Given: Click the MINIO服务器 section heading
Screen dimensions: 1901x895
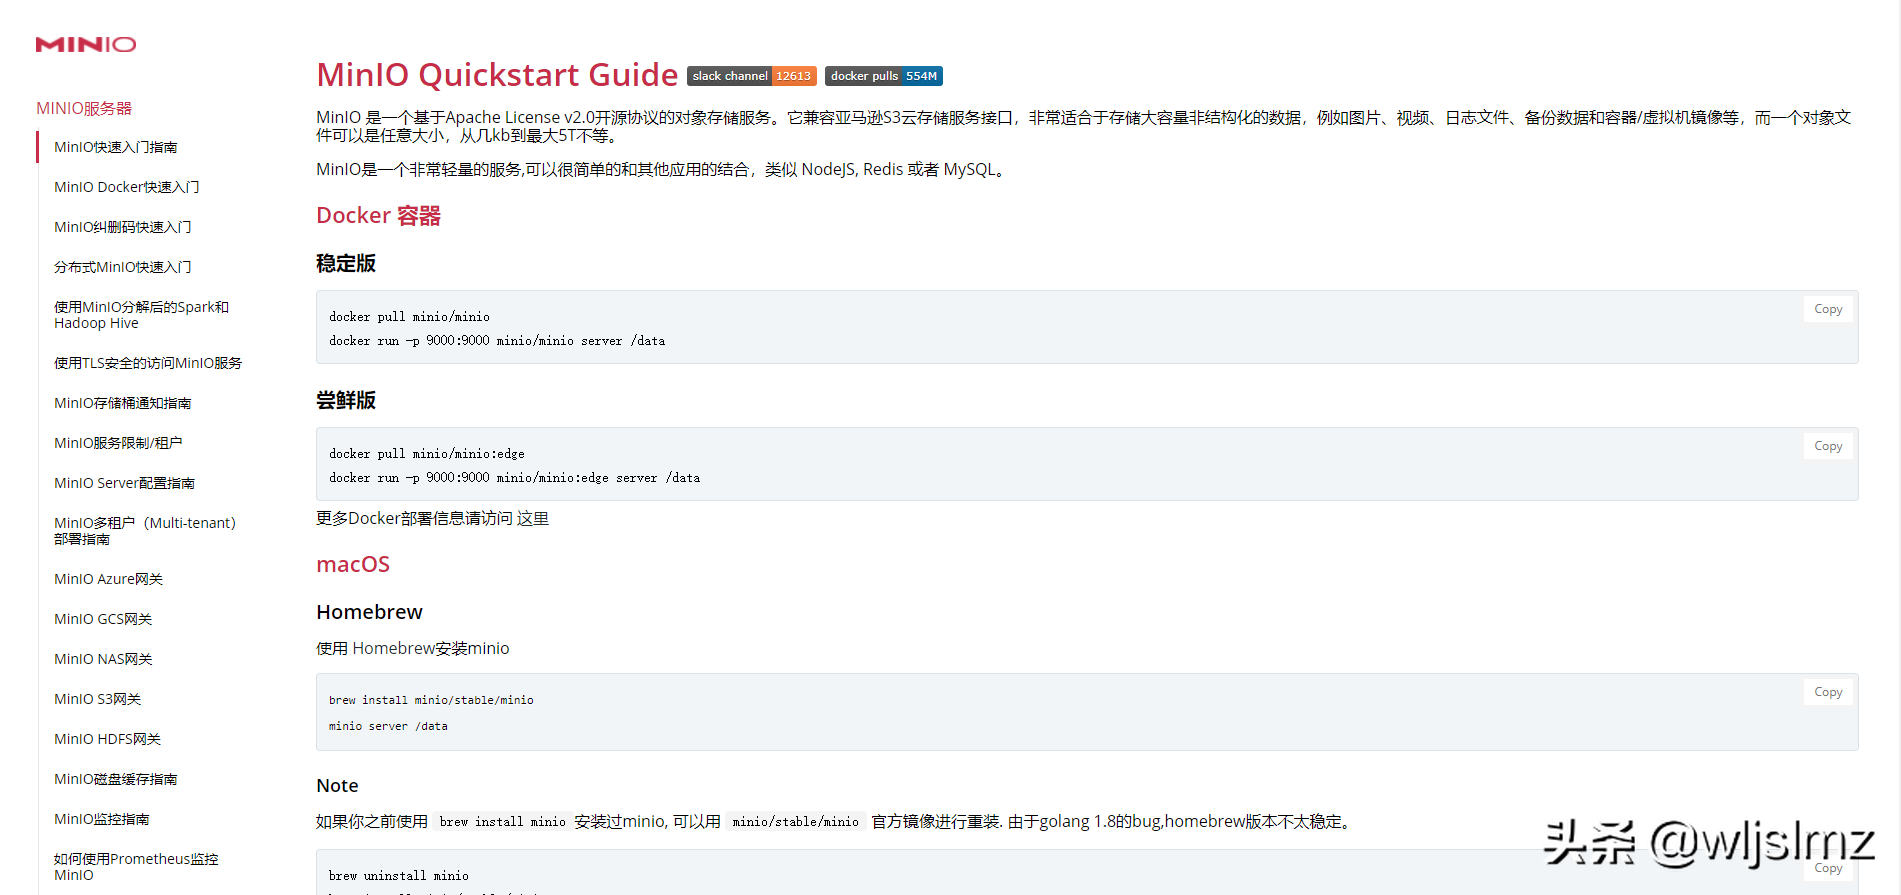Looking at the screenshot, I should (84, 108).
